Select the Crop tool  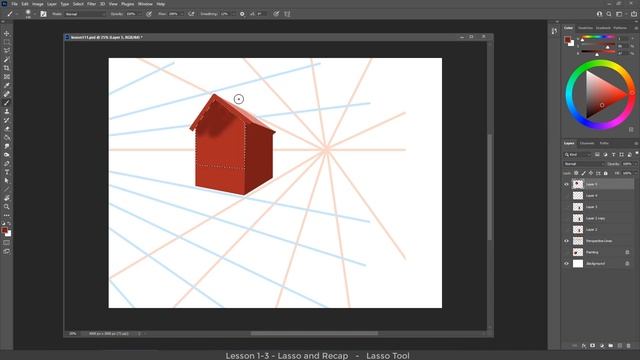tap(7, 68)
